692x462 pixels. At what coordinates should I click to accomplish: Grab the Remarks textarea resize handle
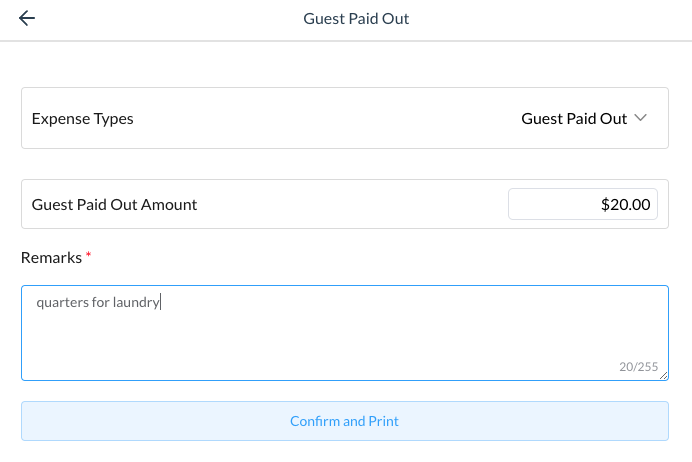[x=664, y=376]
